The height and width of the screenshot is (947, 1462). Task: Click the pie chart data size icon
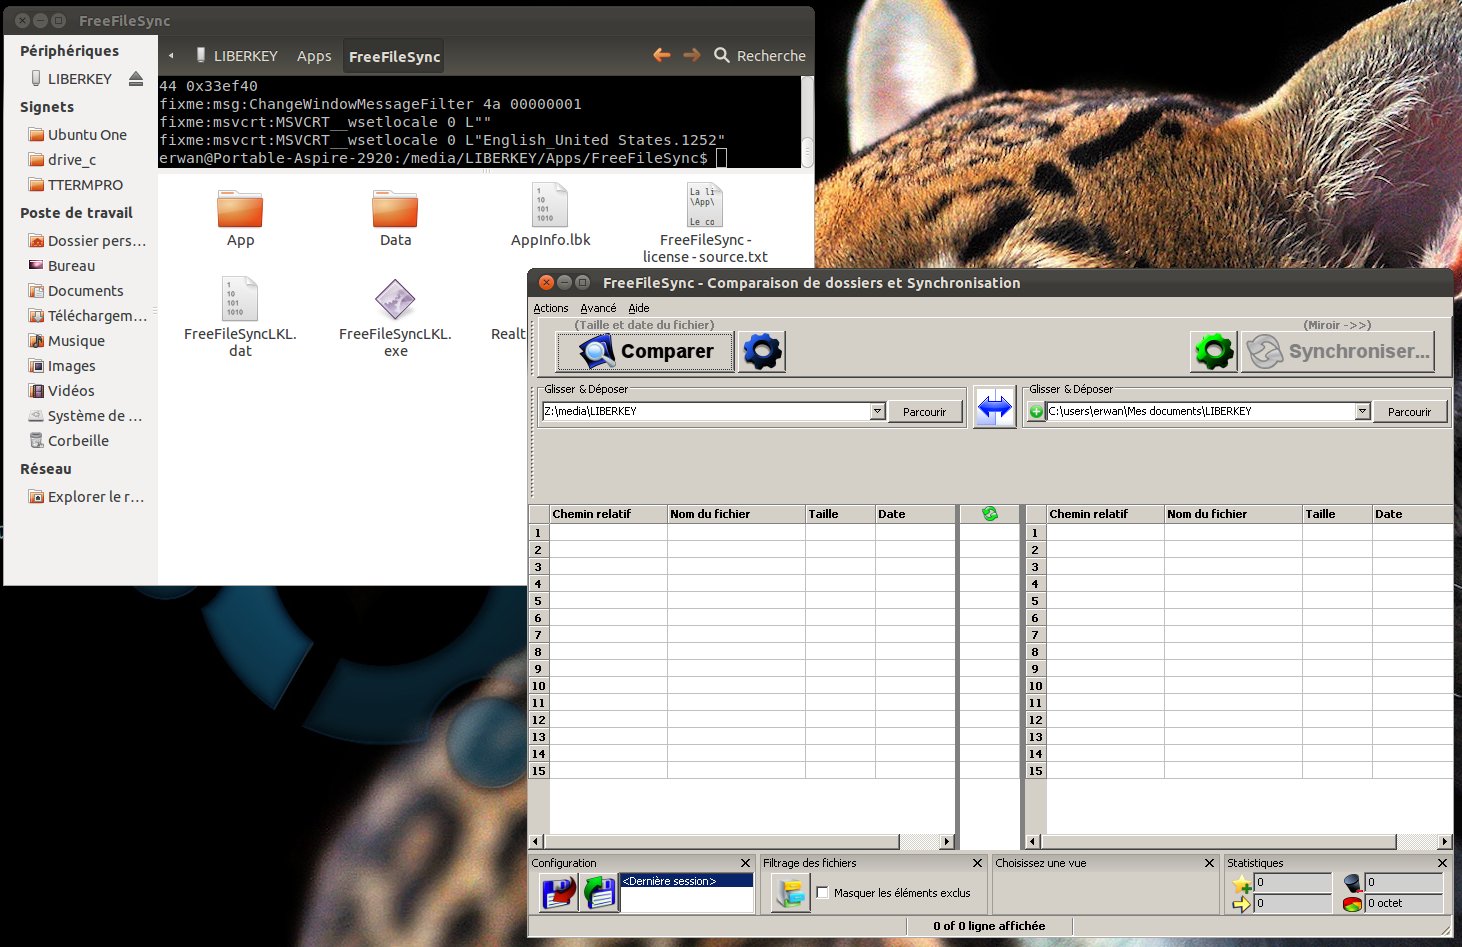point(1352,904)
